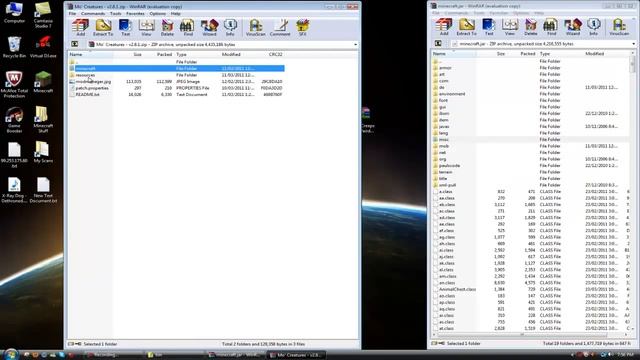Select highlighted minecraft folder in Mo' Creatures archive
The width and height of the screenshot is (640, 360).
point(177,69)
